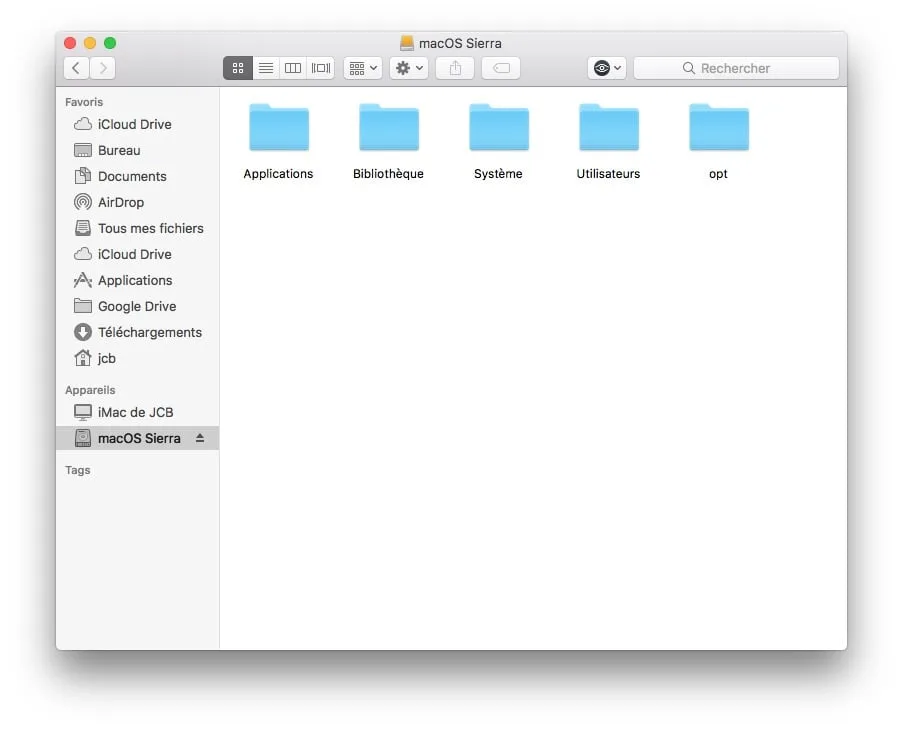Click the disk icon in title bar
Screen dimensions: 903x730
coord(407,43)
